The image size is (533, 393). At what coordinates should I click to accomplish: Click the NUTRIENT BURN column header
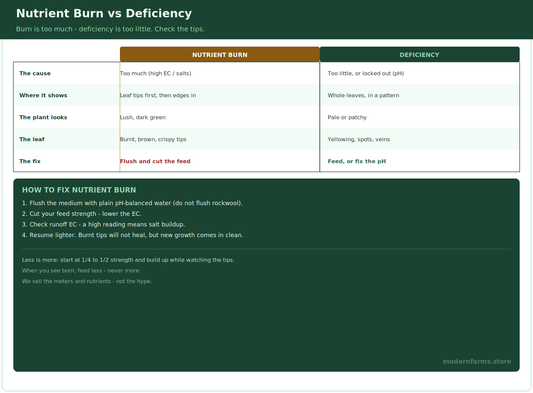click(x=220, y=54)
